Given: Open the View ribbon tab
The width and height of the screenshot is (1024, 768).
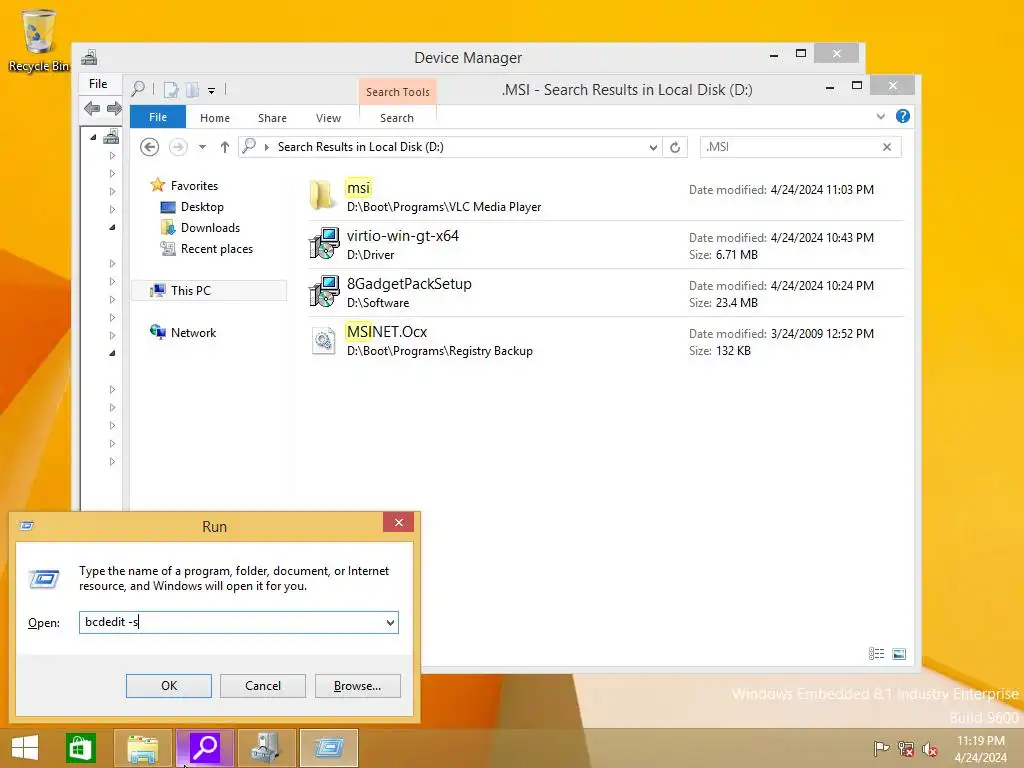Looking at the screenshot, I should [x=328, y=118].
